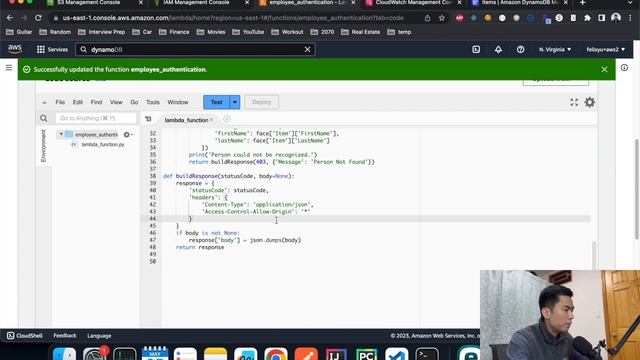Open the AWS home logo

point(15,49)
